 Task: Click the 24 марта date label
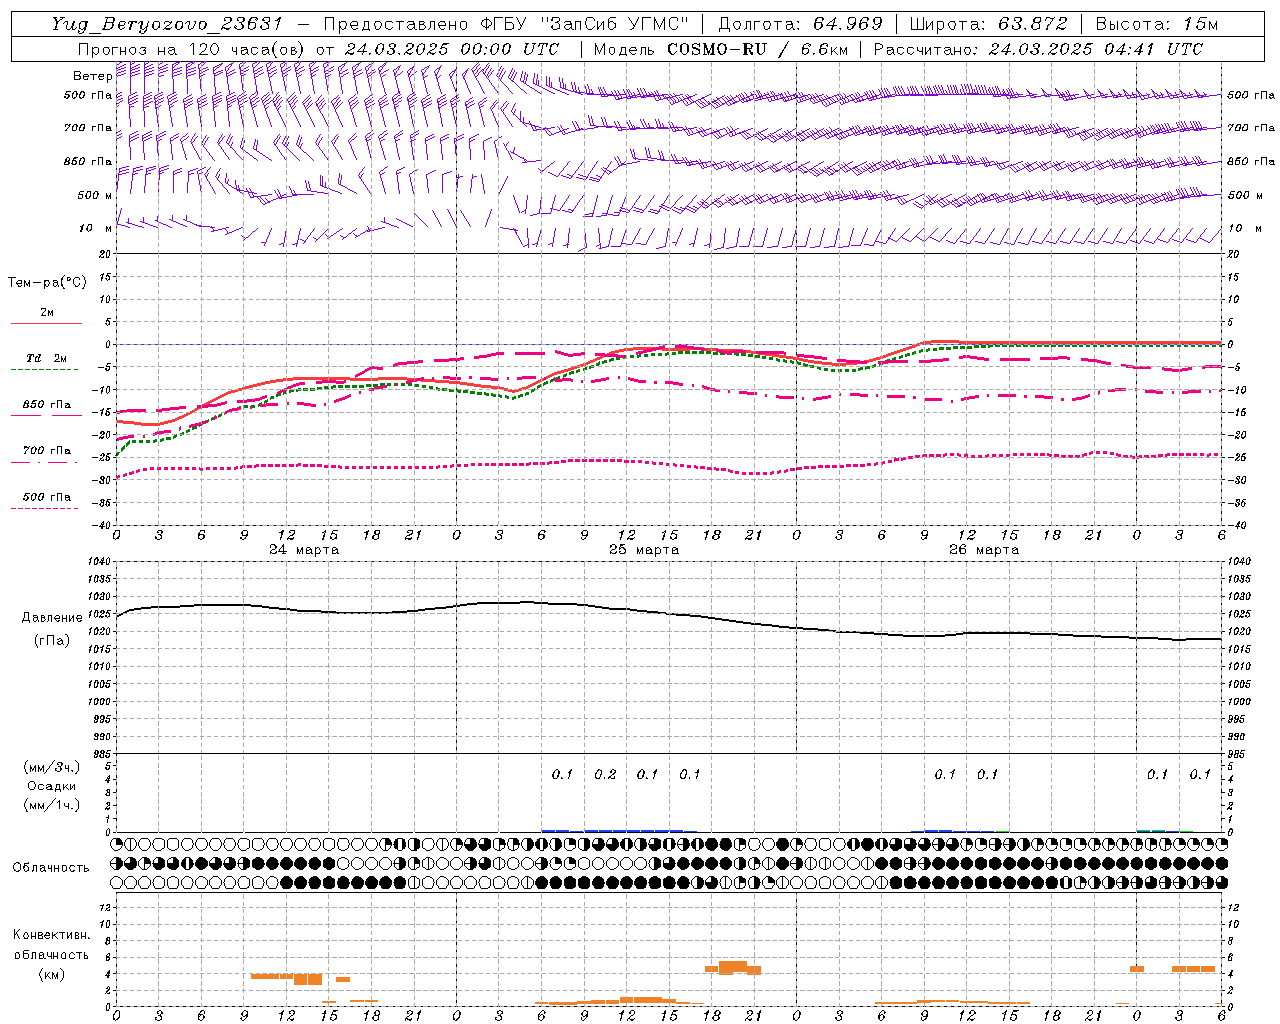304,550
